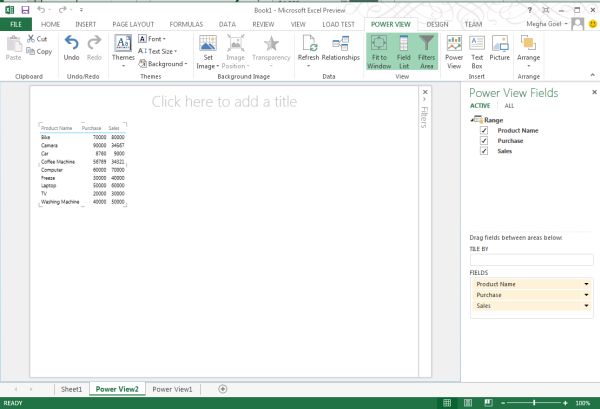Image resolution: width=600 pixels, height=409 pixels.
Task: Click the Save icon in title bar
Action: coord(25,10)
